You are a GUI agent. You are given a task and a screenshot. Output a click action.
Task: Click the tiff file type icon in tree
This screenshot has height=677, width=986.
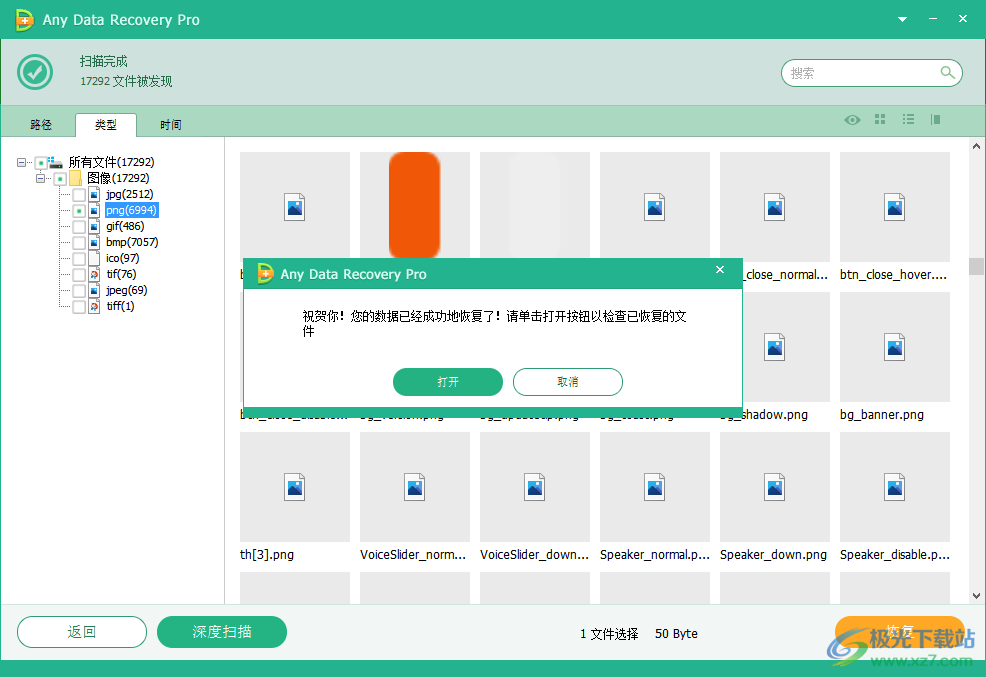(x=94, y=306)
